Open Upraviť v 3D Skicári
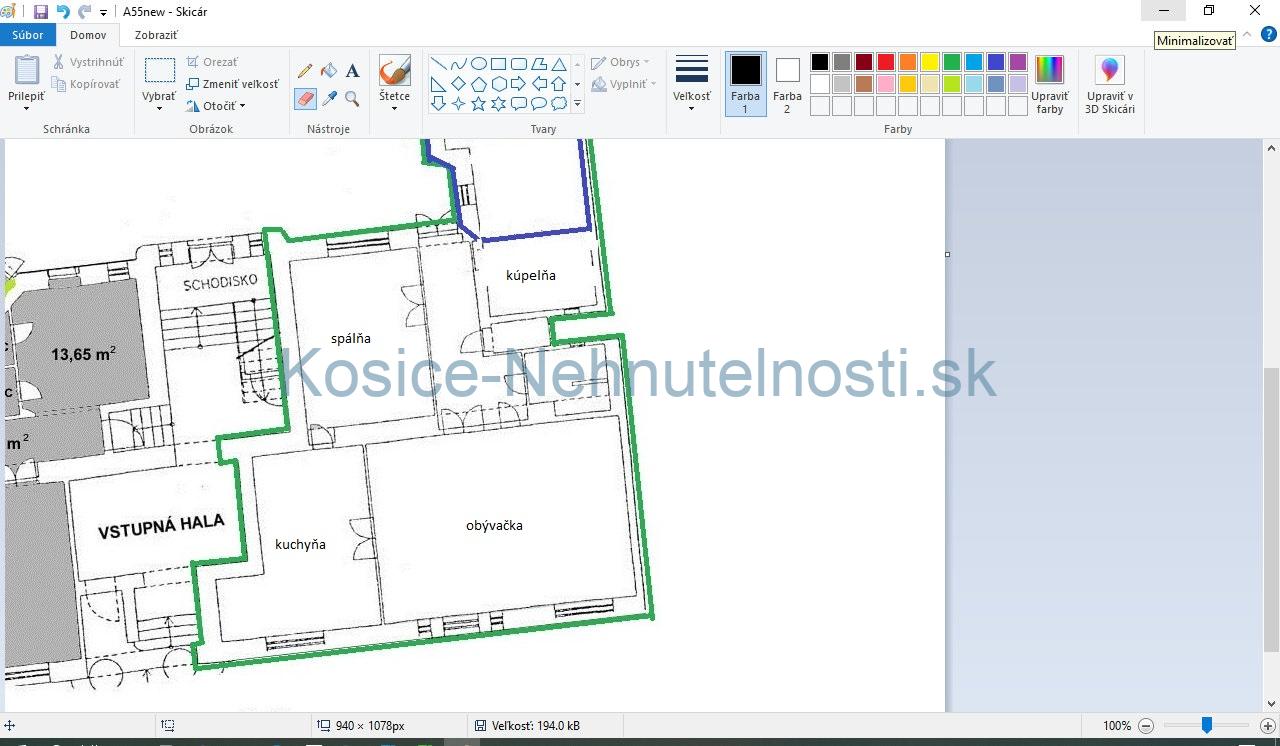Viewport: 1280px width, 746px height. [1110, 84]
